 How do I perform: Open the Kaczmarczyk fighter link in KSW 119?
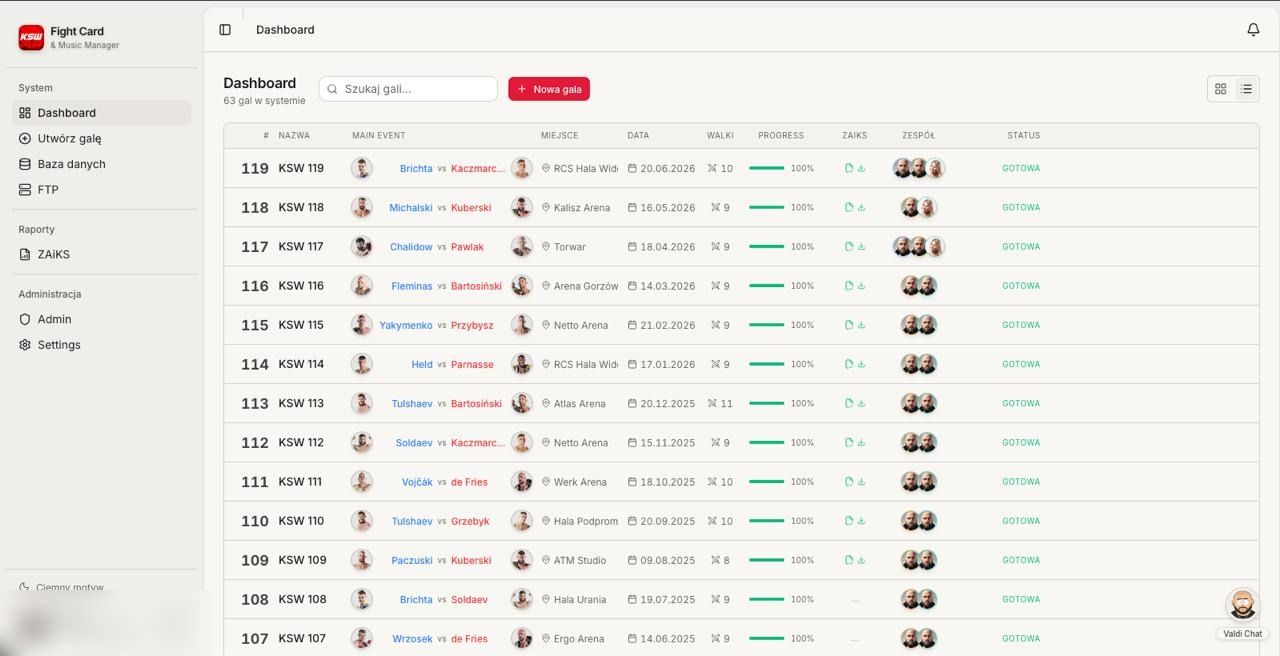point(478,168)
